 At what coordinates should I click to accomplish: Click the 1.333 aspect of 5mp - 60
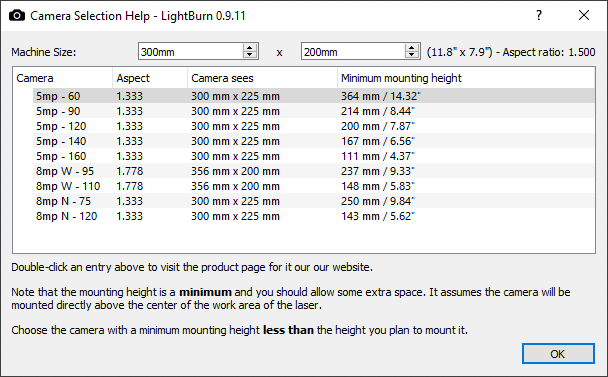coord(130,96)
